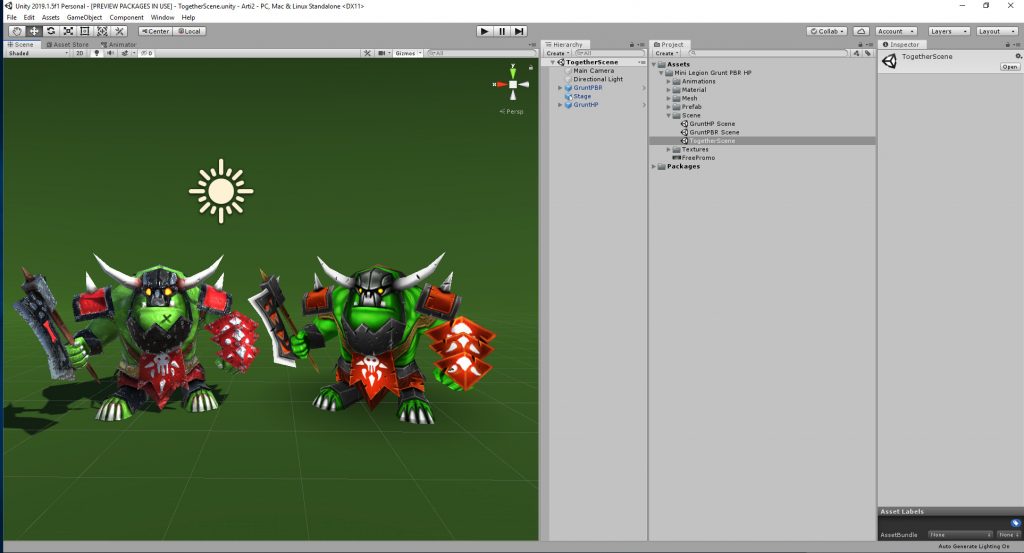Select the Hand tool in toolbar
Image resolution: width=1024 pixels, height=553 pixels.
coord(17,31)
